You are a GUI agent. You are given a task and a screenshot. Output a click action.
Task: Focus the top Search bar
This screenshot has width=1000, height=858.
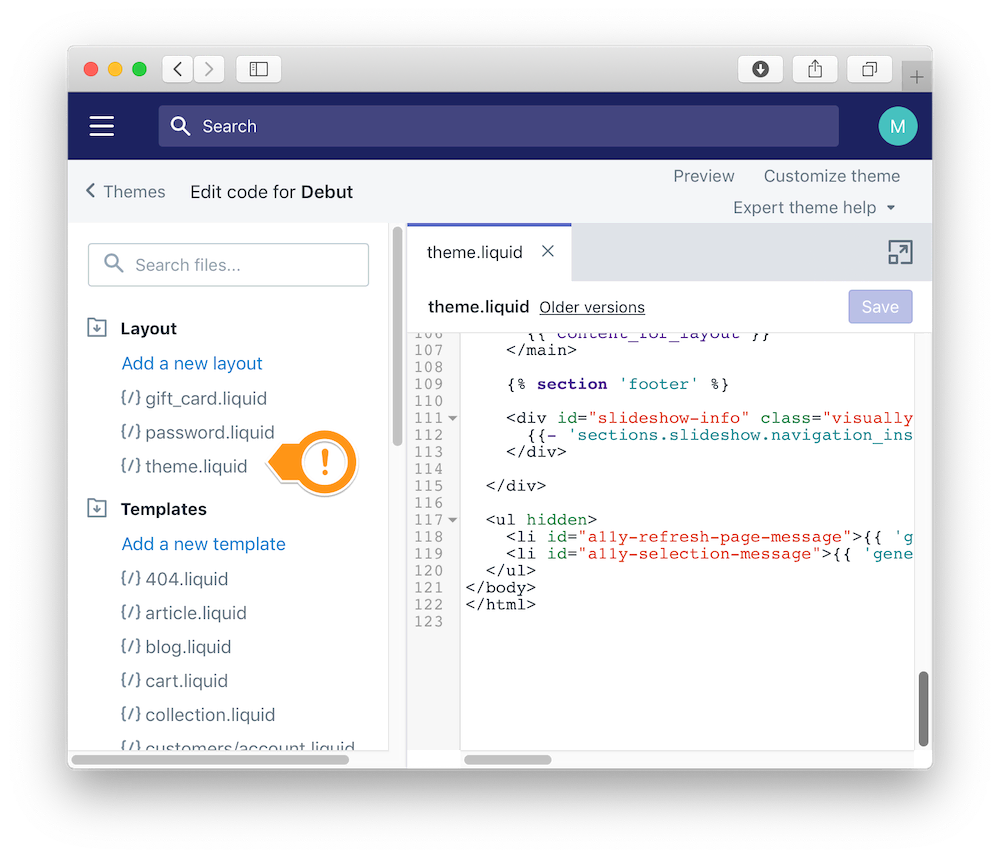click(x=499, y=126)
